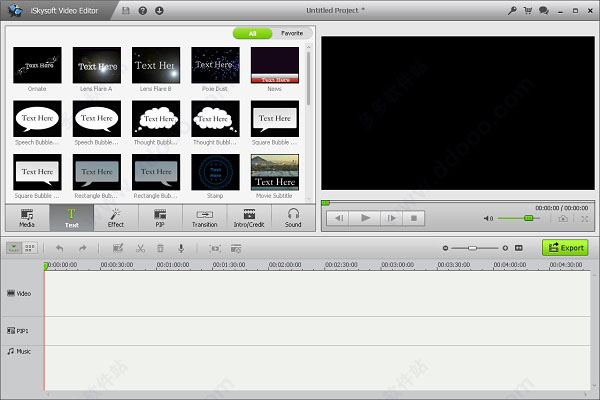Click the edit clip icon
The height and width of the screenshot is (400, 600).
pyautogui.click(x=118, y=248)
